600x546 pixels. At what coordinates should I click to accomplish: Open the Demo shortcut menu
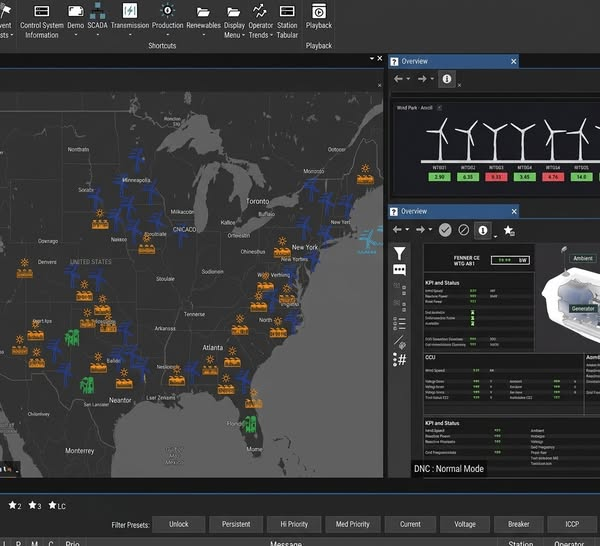click(x=75, y=21)
